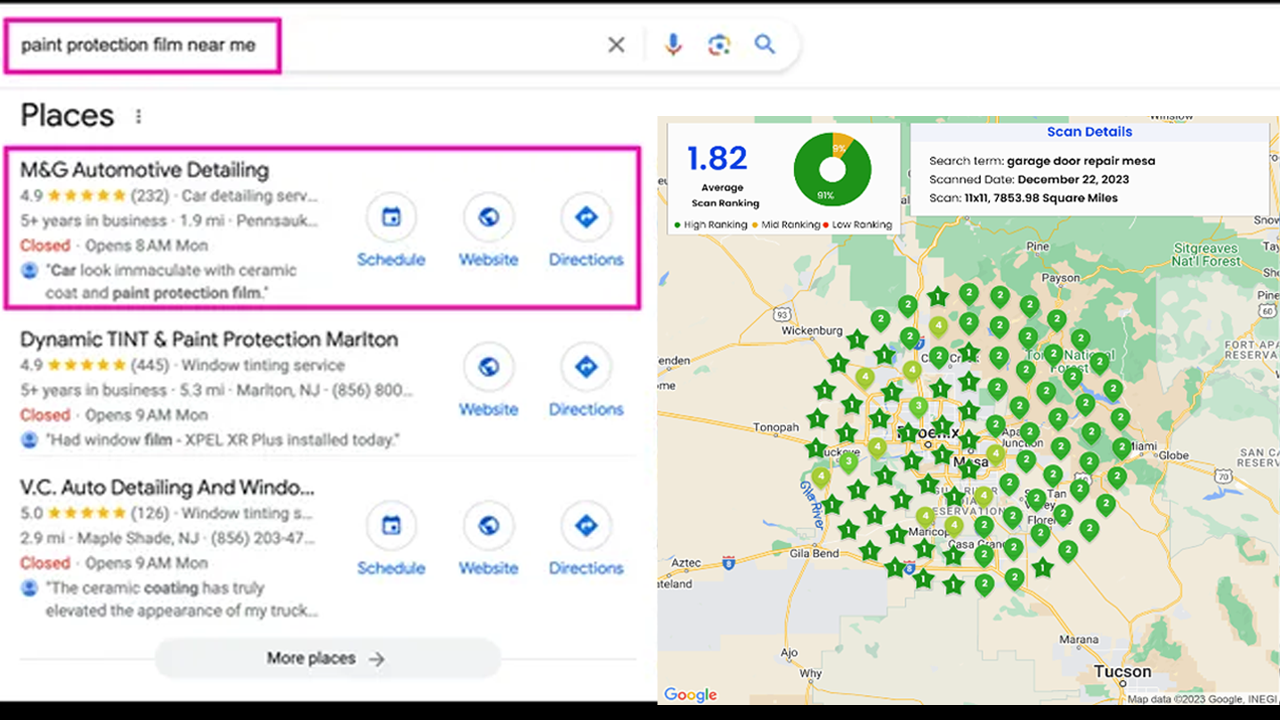Open the Places three-dot options menu
The image size is (1280, 720).
[138, 116]
